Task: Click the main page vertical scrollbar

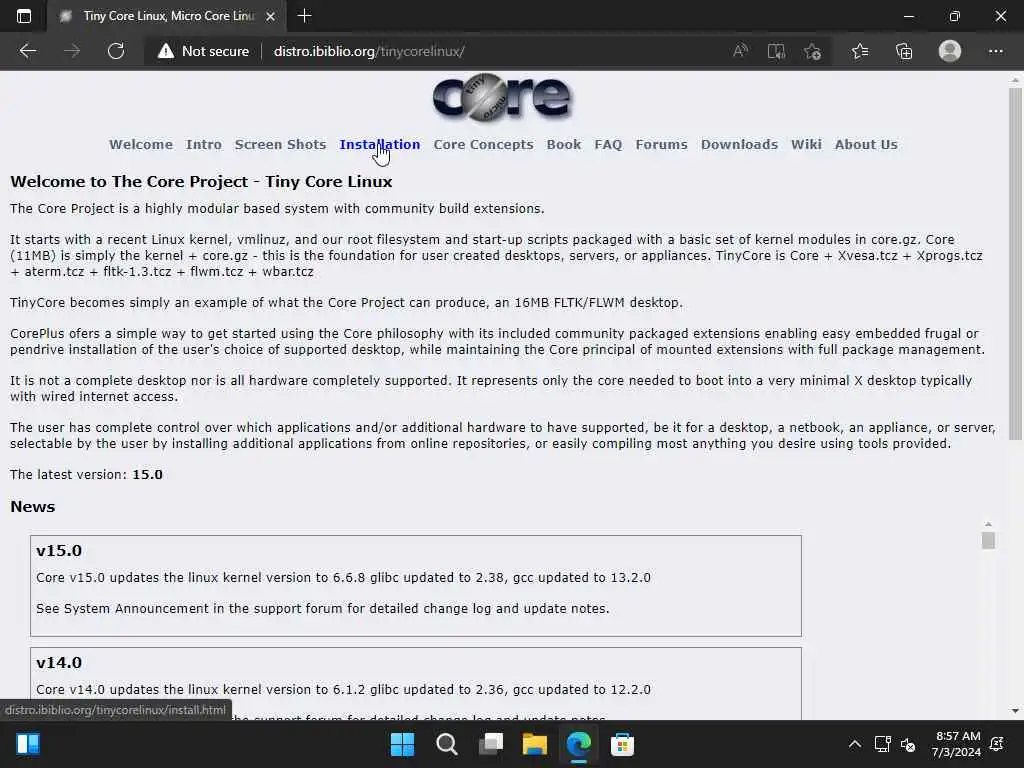Action: pyautogui.click(x=1015, y=264)
